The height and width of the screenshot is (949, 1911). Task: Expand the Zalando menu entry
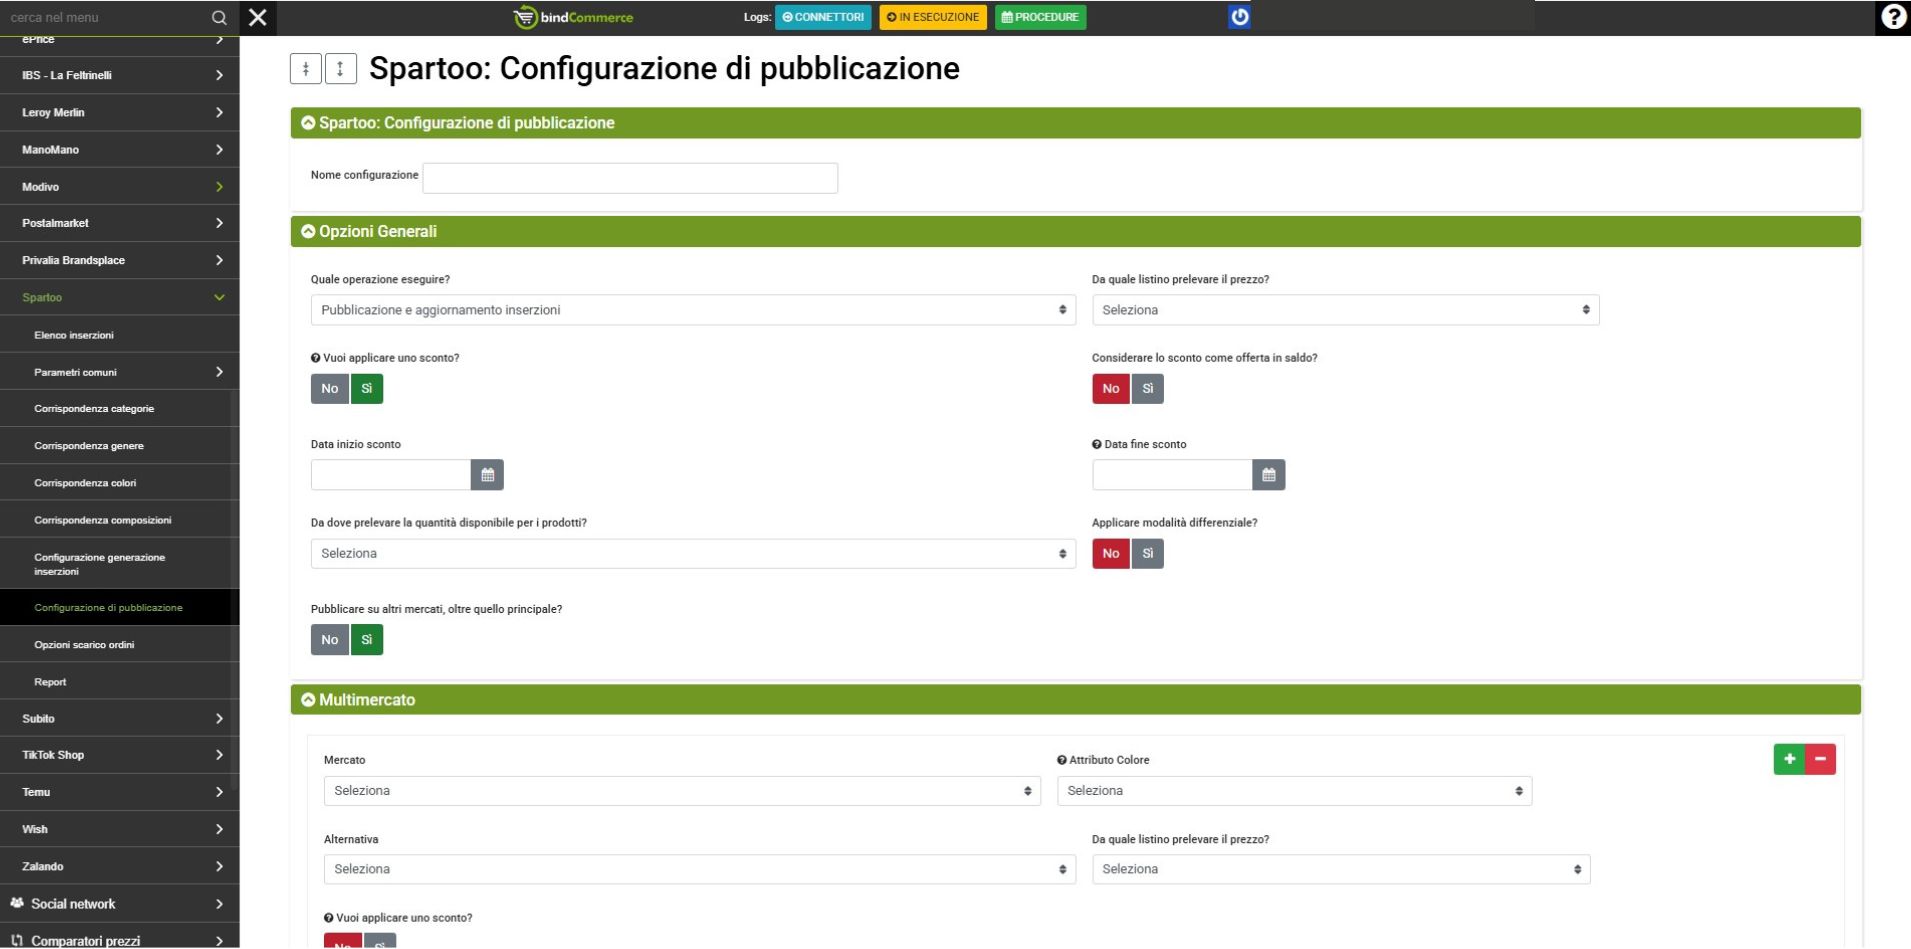pyautogui.click(x=119, y=867)
